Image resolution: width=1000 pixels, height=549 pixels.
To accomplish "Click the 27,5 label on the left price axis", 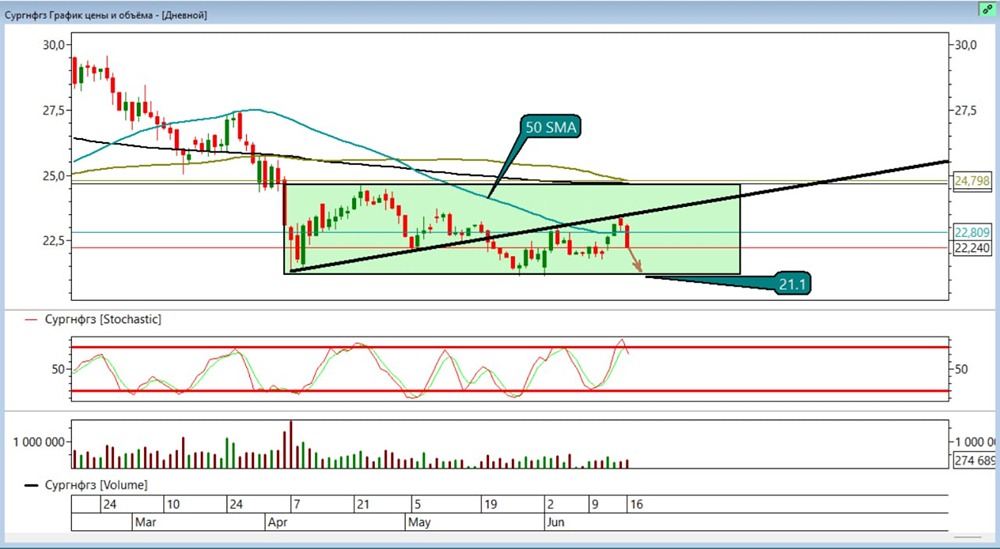I will (x=54, y=110).
